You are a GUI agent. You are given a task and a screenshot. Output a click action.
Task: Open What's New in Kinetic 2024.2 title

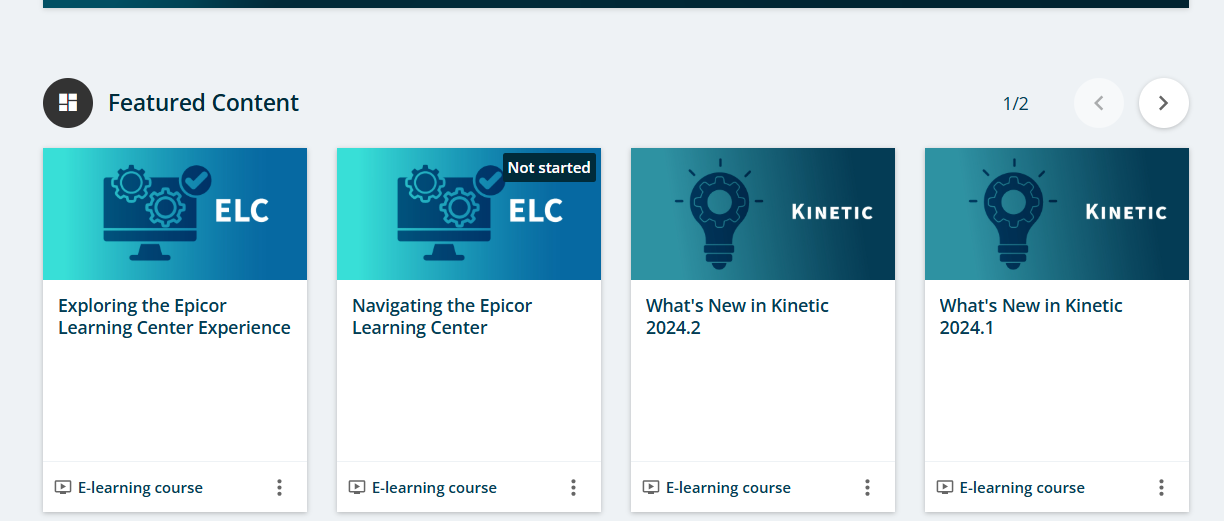[737, 316]
